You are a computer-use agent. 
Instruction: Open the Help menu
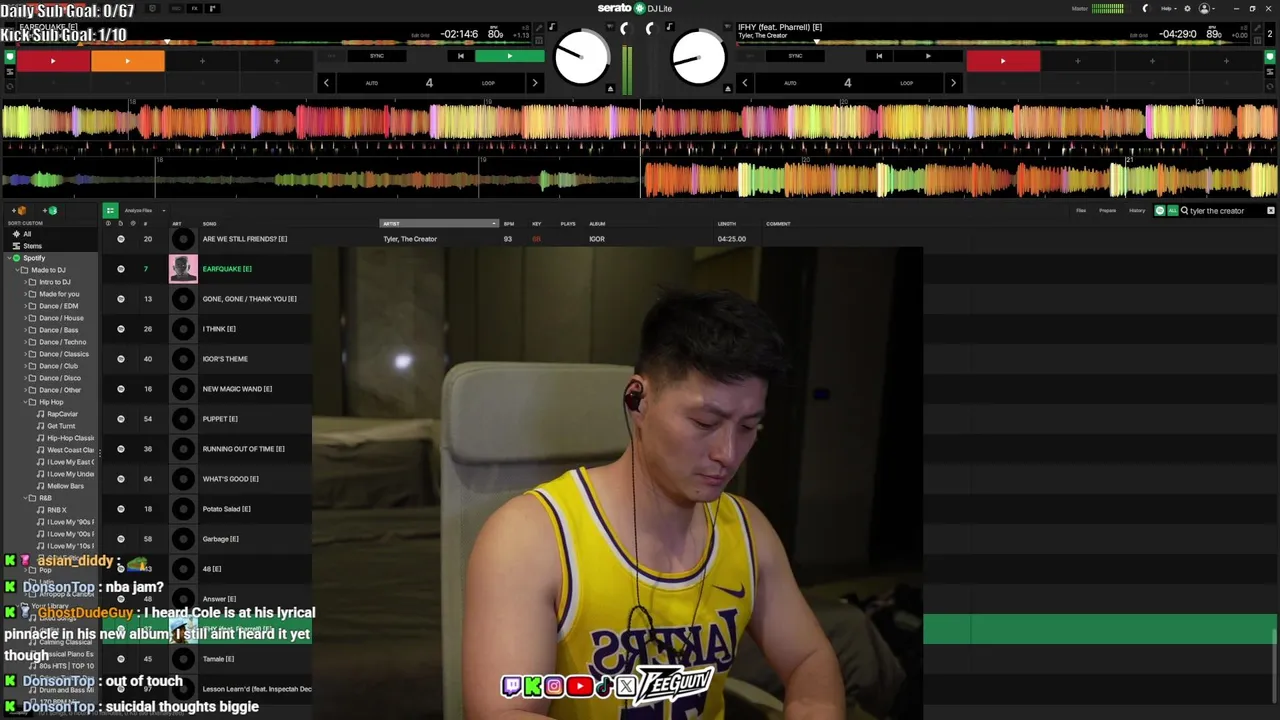pyautogui.click(x=1167, y=9)
